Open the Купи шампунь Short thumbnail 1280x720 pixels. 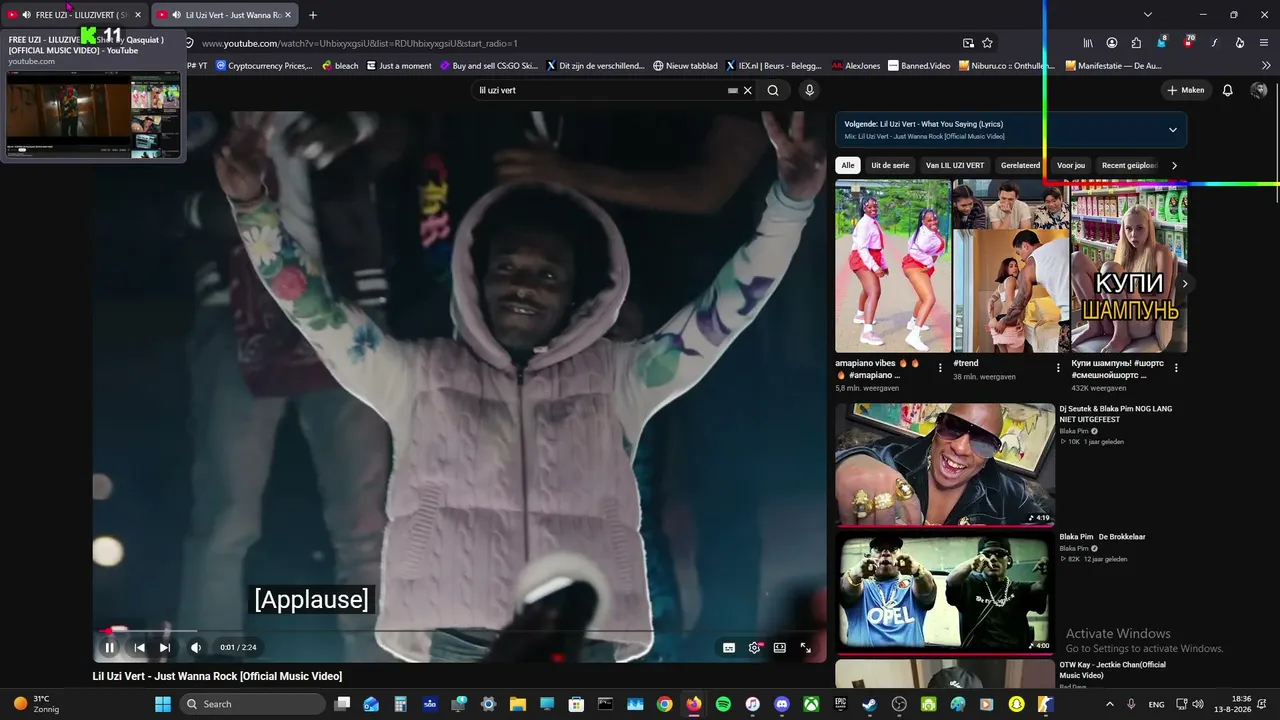click(x=1129, y=266)
